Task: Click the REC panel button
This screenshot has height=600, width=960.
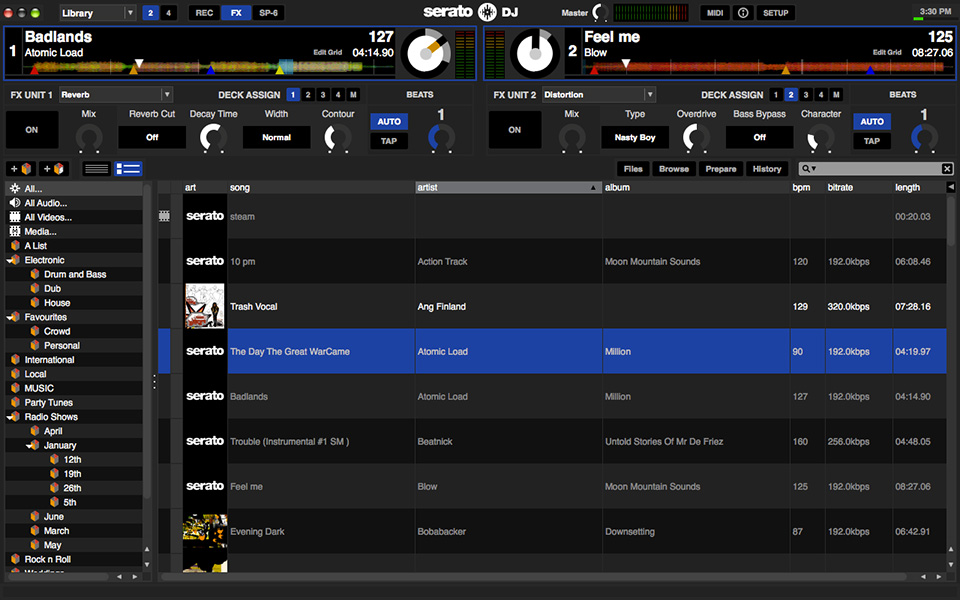Action: tap(204, 13)
